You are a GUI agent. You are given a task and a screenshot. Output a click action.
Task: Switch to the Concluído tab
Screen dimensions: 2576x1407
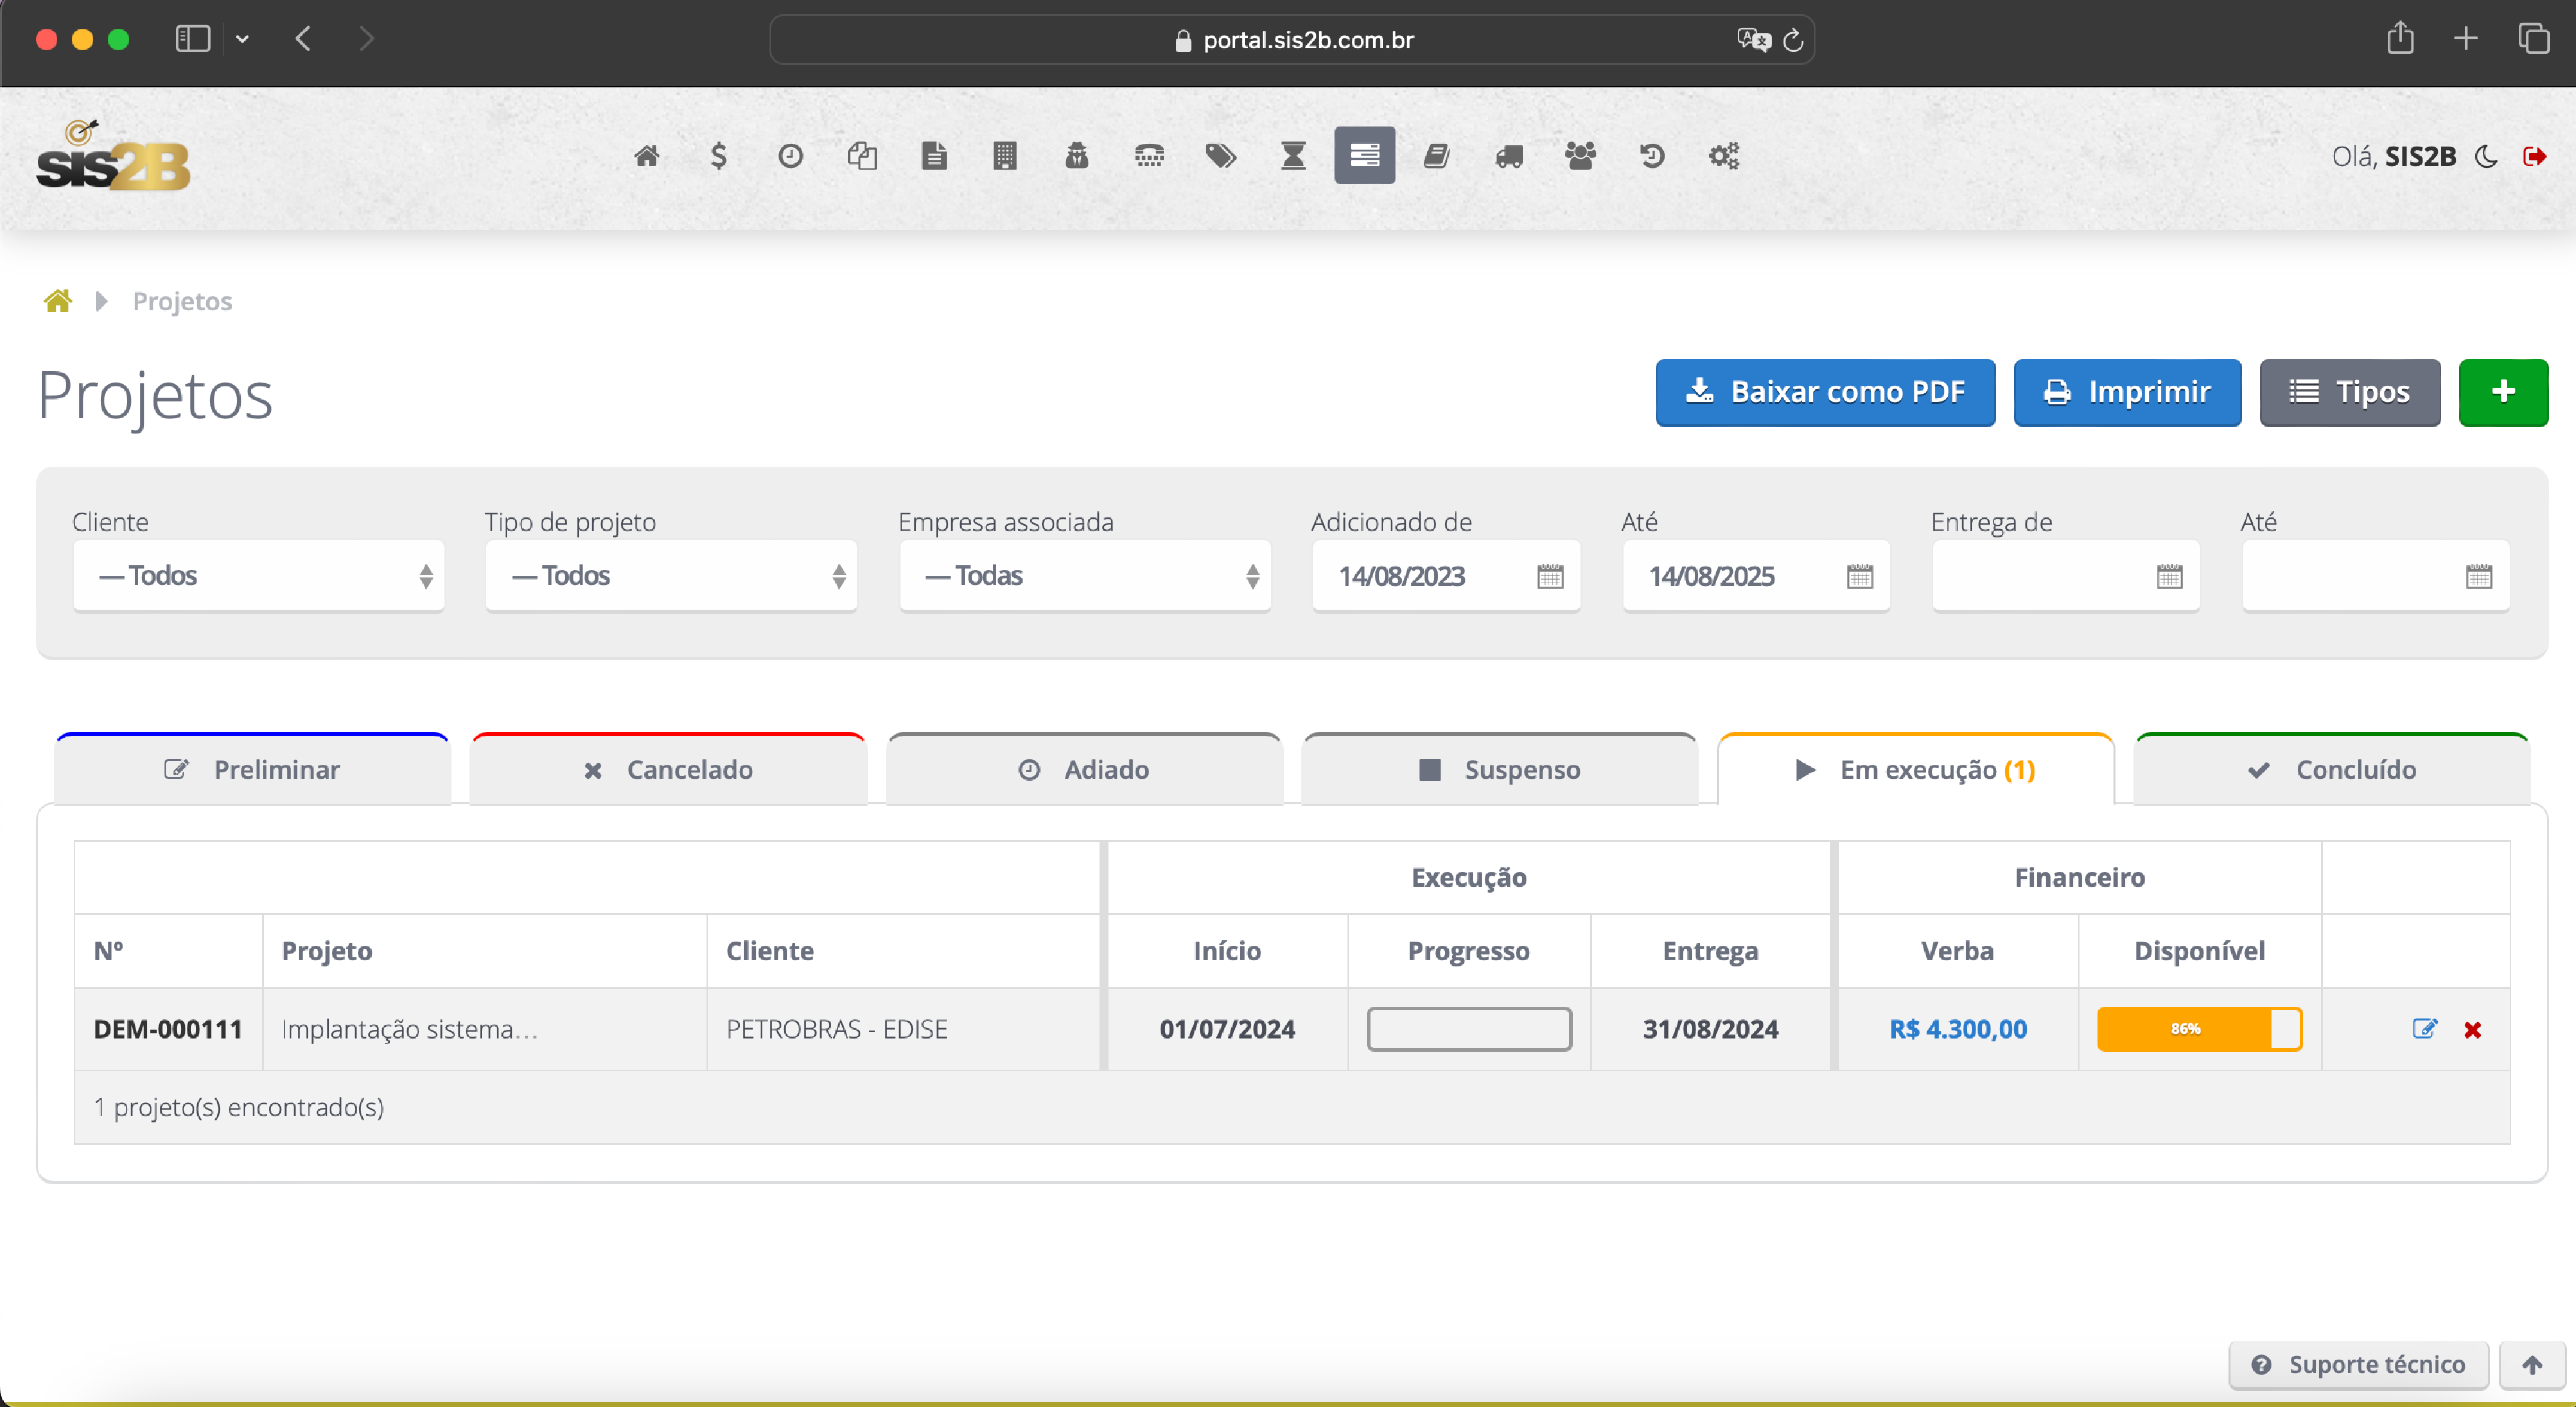2331,769
